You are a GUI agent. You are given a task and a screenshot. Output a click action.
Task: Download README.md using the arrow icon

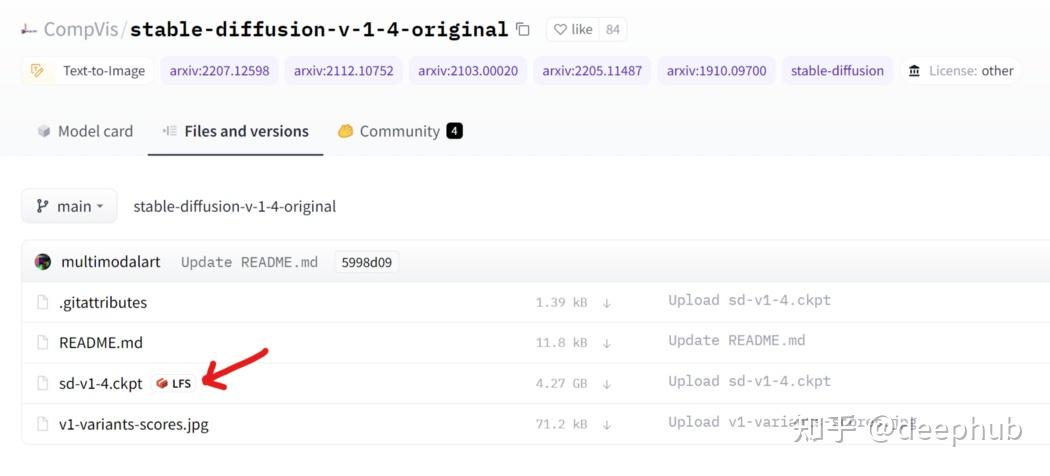(606, 342)
